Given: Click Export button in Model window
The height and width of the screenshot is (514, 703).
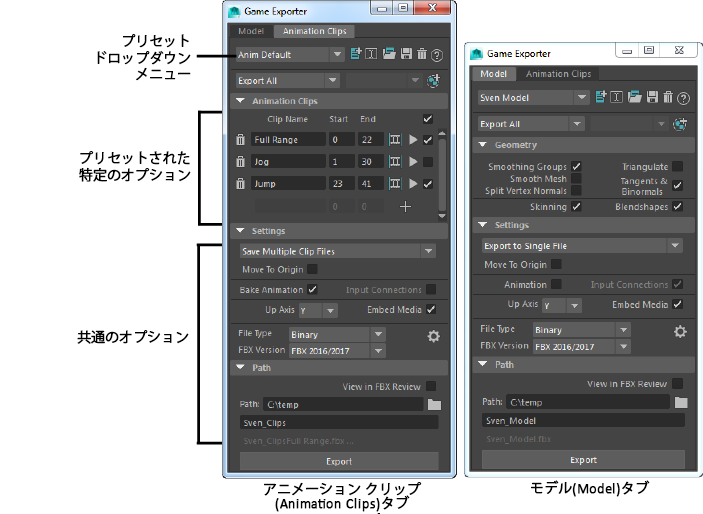Looking at the screenshot, I should tap(583, 460).
